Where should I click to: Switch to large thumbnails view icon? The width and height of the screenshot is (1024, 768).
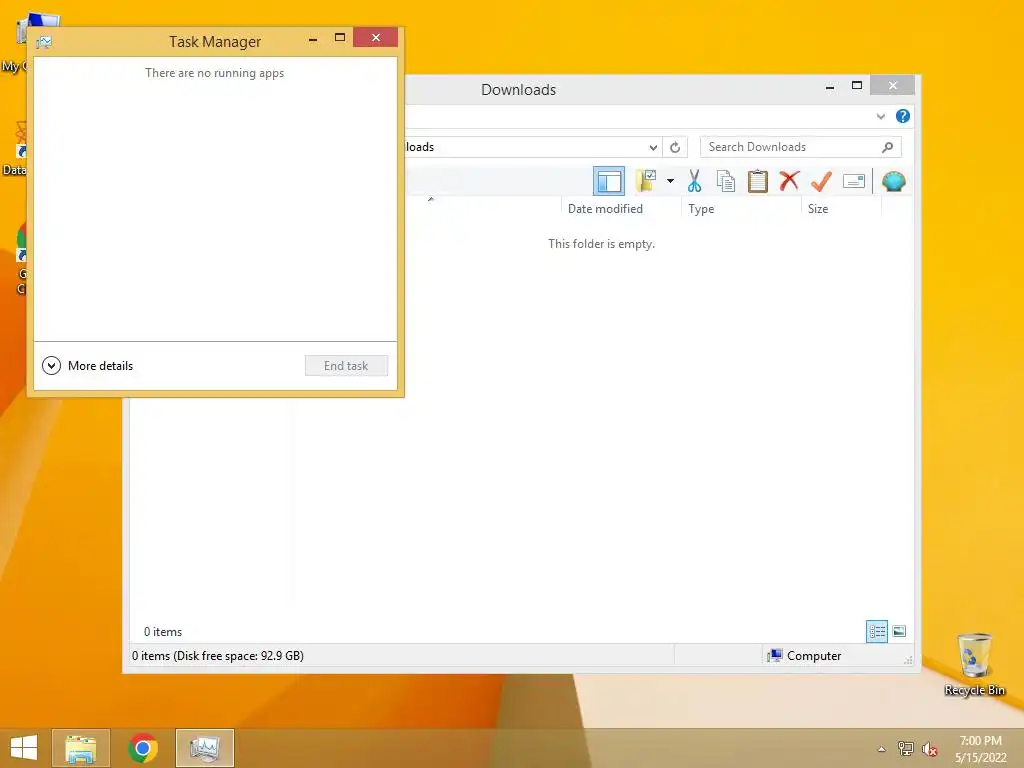899,631
